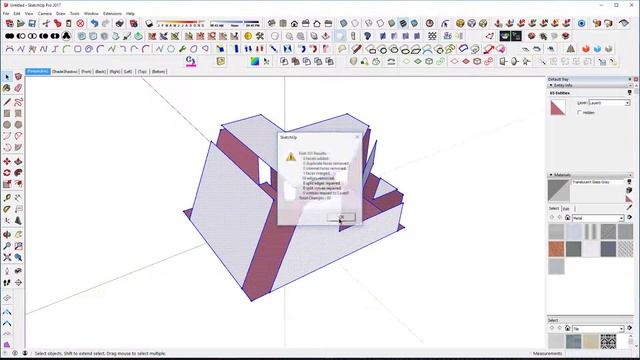Open the File menu
The image size is (640, 360).
pos(6,13)
